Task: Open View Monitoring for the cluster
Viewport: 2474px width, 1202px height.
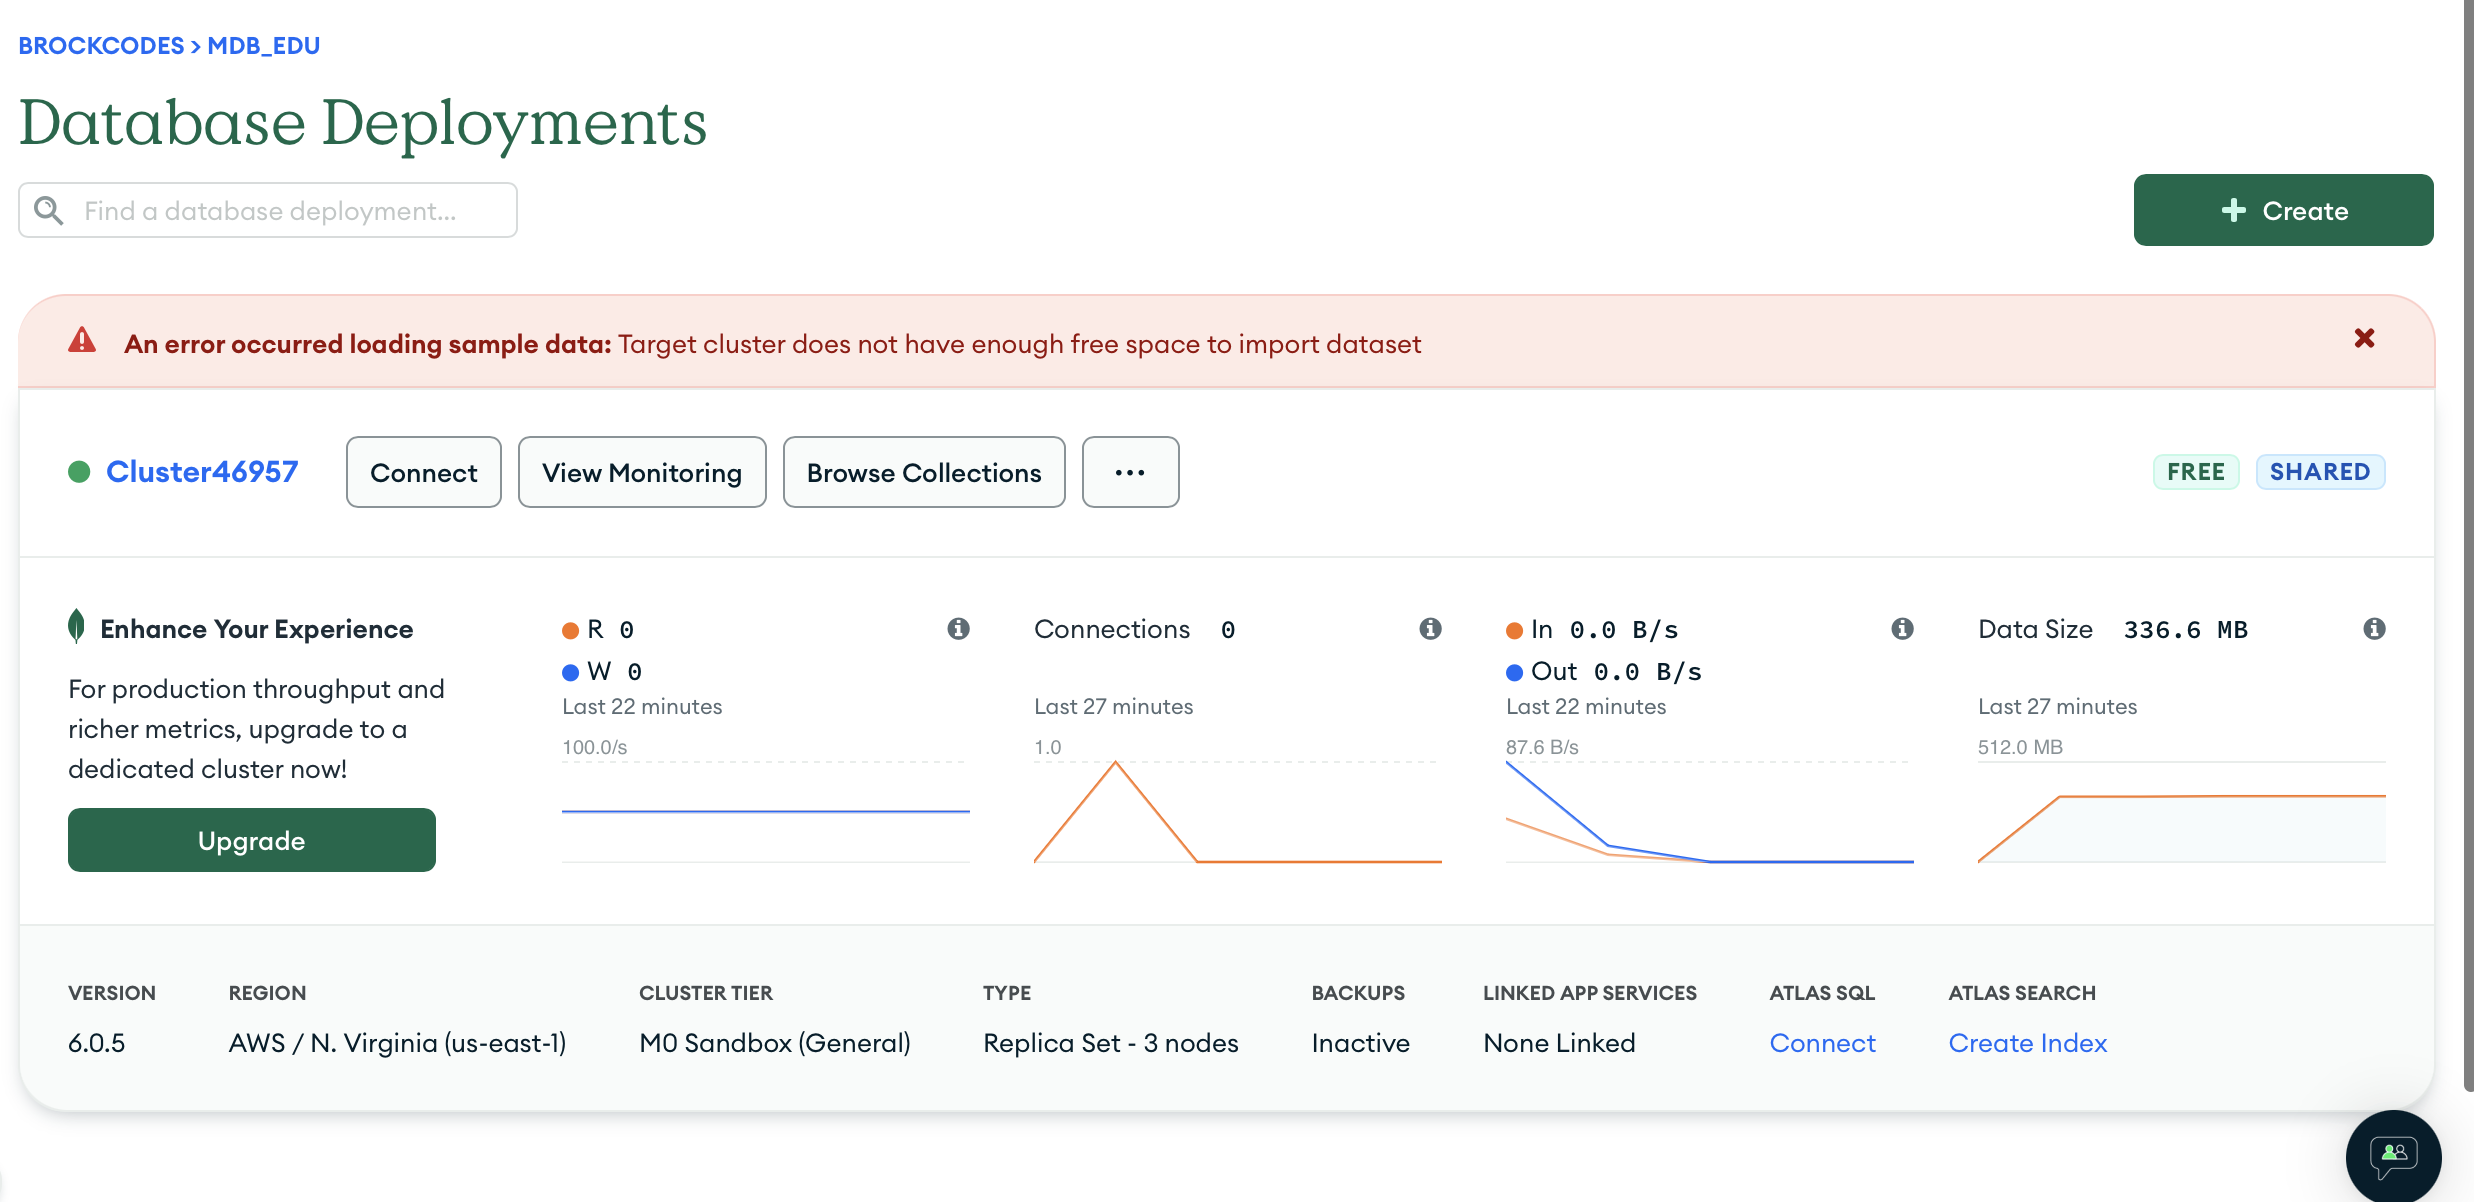Action: [x=642, y=472]
